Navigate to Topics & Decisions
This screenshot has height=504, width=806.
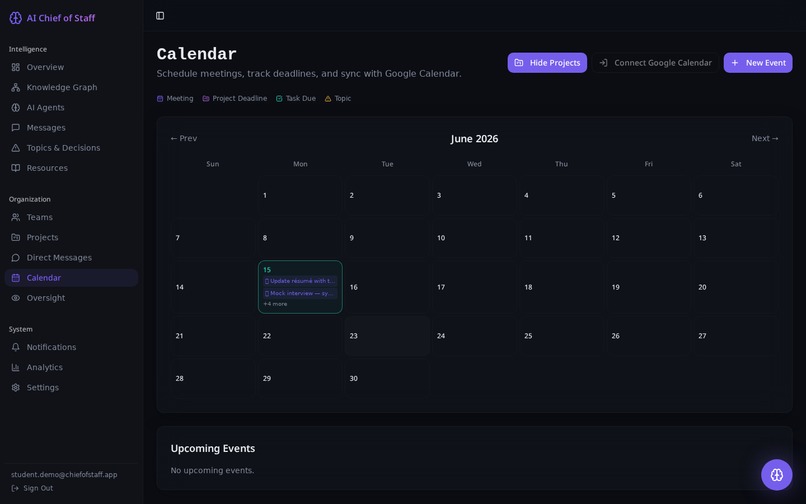[71, 148]
